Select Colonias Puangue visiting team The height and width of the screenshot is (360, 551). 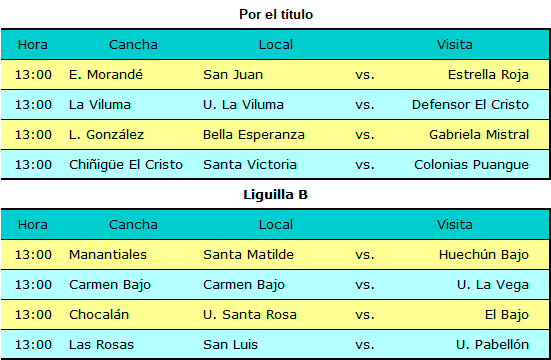471,165
